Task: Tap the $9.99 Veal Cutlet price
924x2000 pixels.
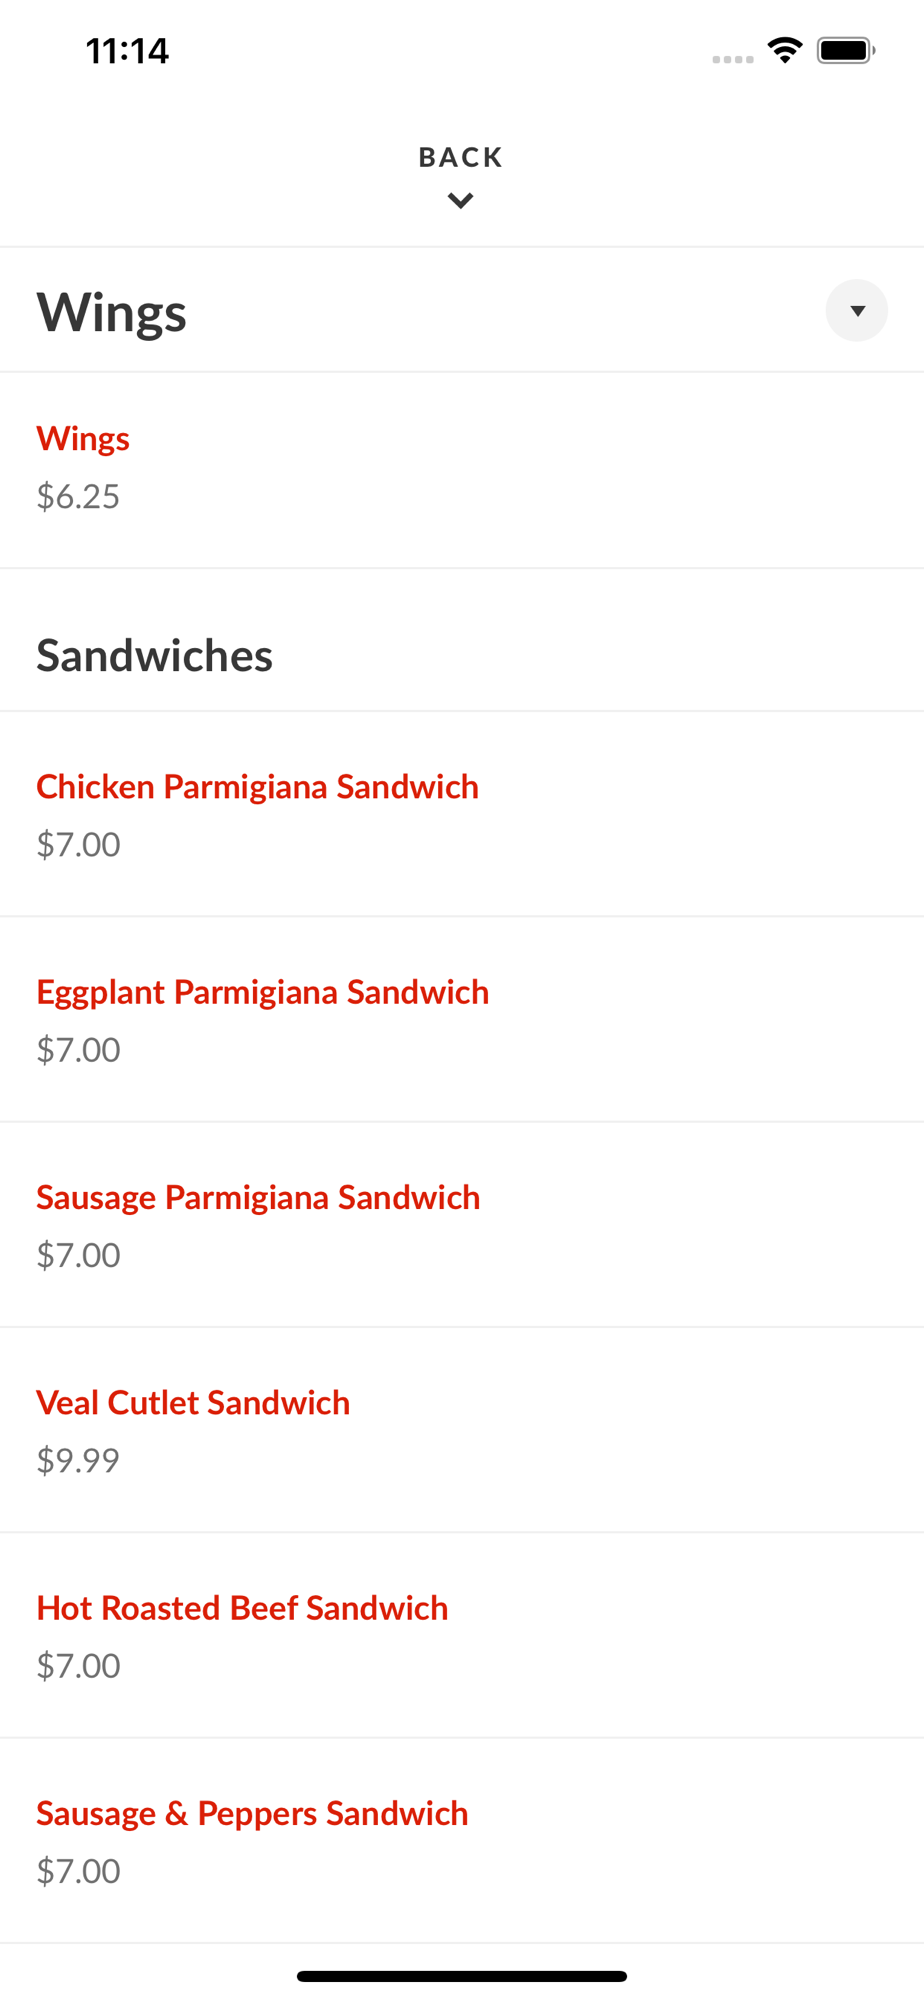Action: [x=78, y=1460]
